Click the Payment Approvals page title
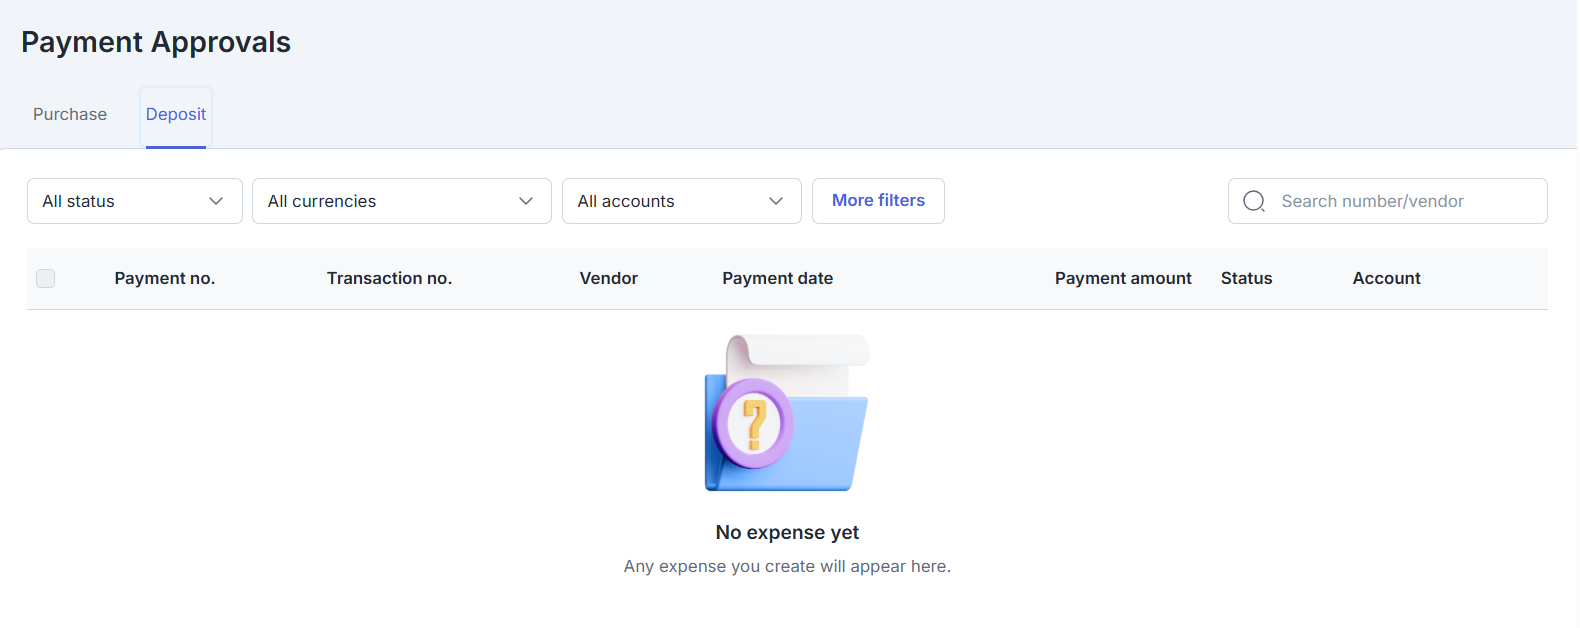This screenshot has height=628, width=1580. tap(156, 42)
